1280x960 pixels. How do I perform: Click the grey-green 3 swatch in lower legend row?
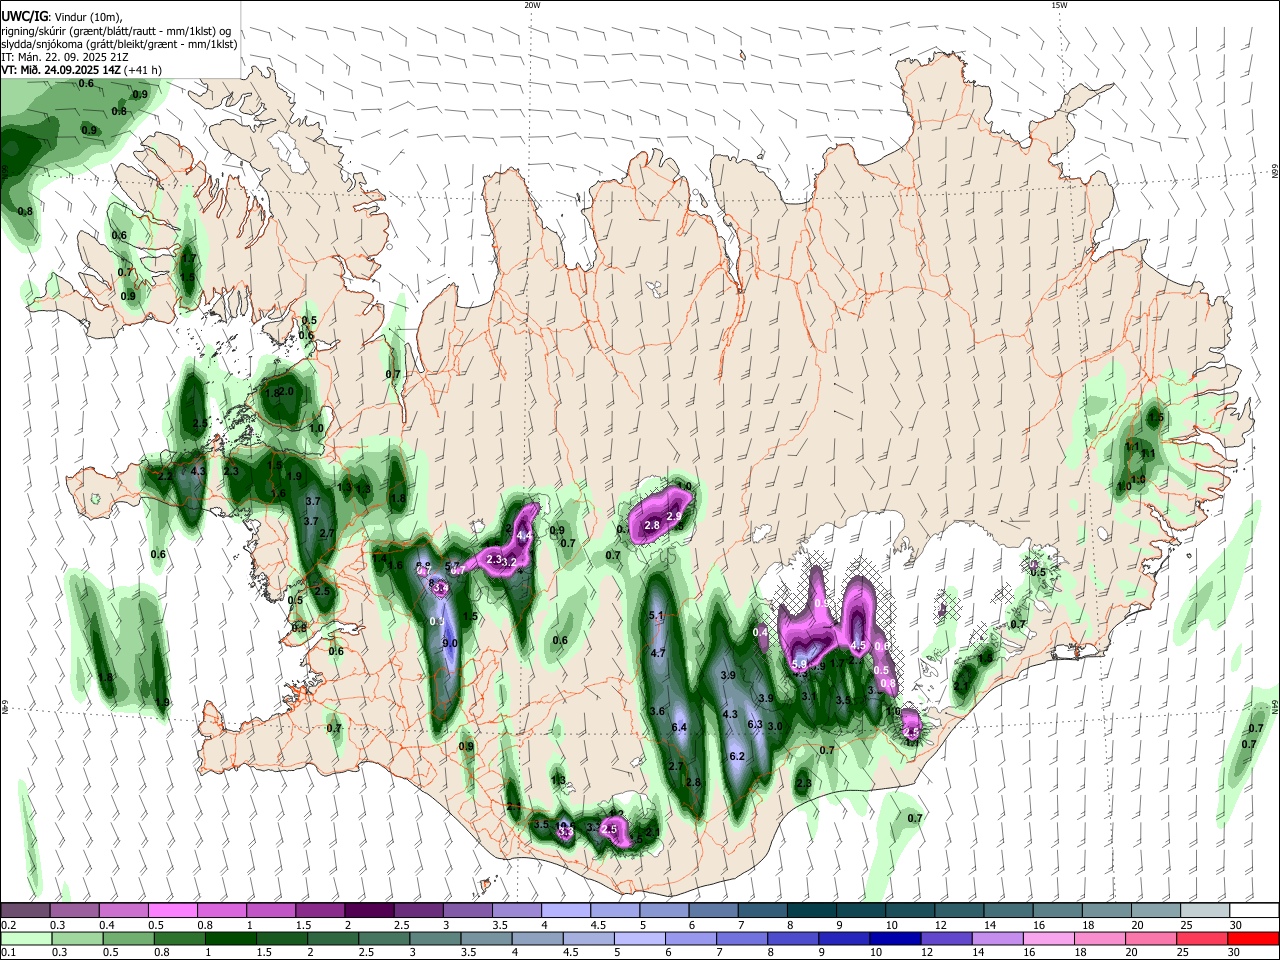pos(434,938)
